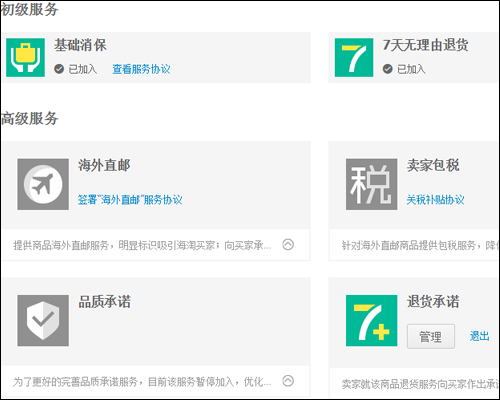The height and width of the screenshot is (400, 500).
Task: Click the 管理 button for 退货承诺
Action: (x=431, y=336)
